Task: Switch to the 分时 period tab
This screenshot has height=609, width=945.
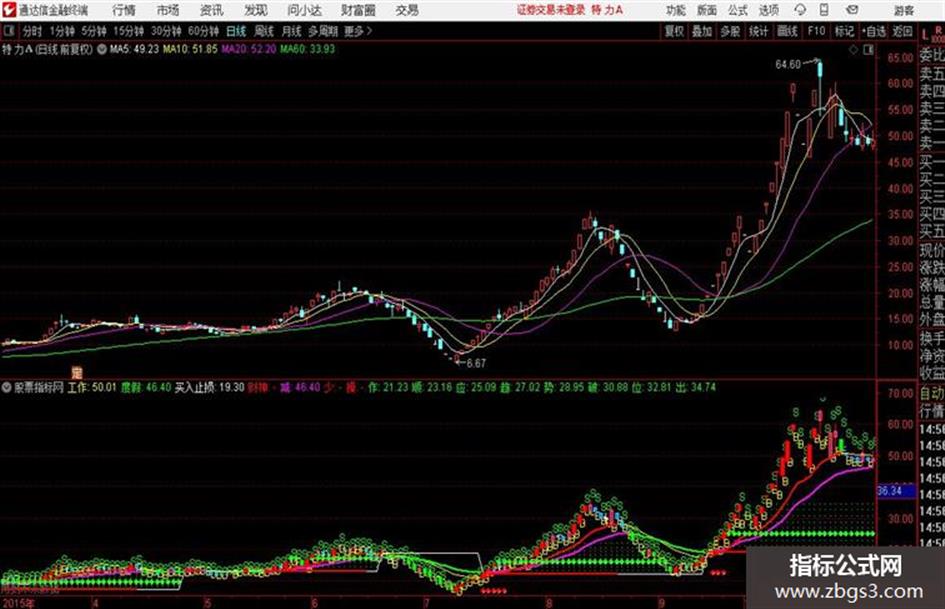Action: point(32,31)
